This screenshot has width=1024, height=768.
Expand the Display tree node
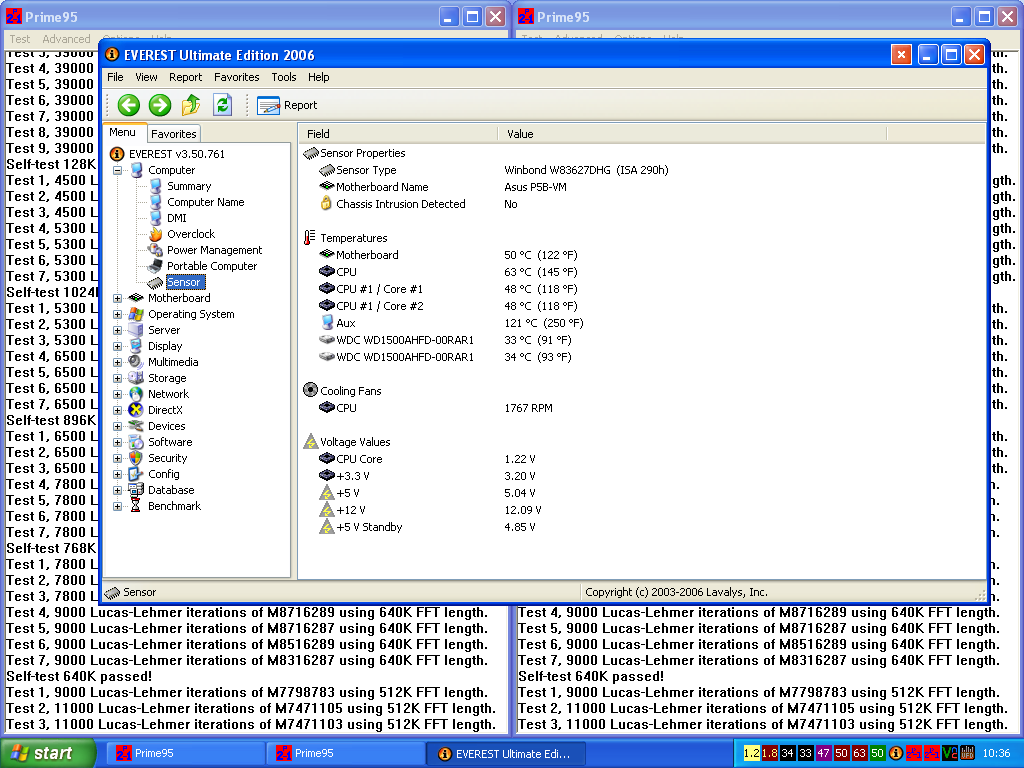tap(118, 346)
